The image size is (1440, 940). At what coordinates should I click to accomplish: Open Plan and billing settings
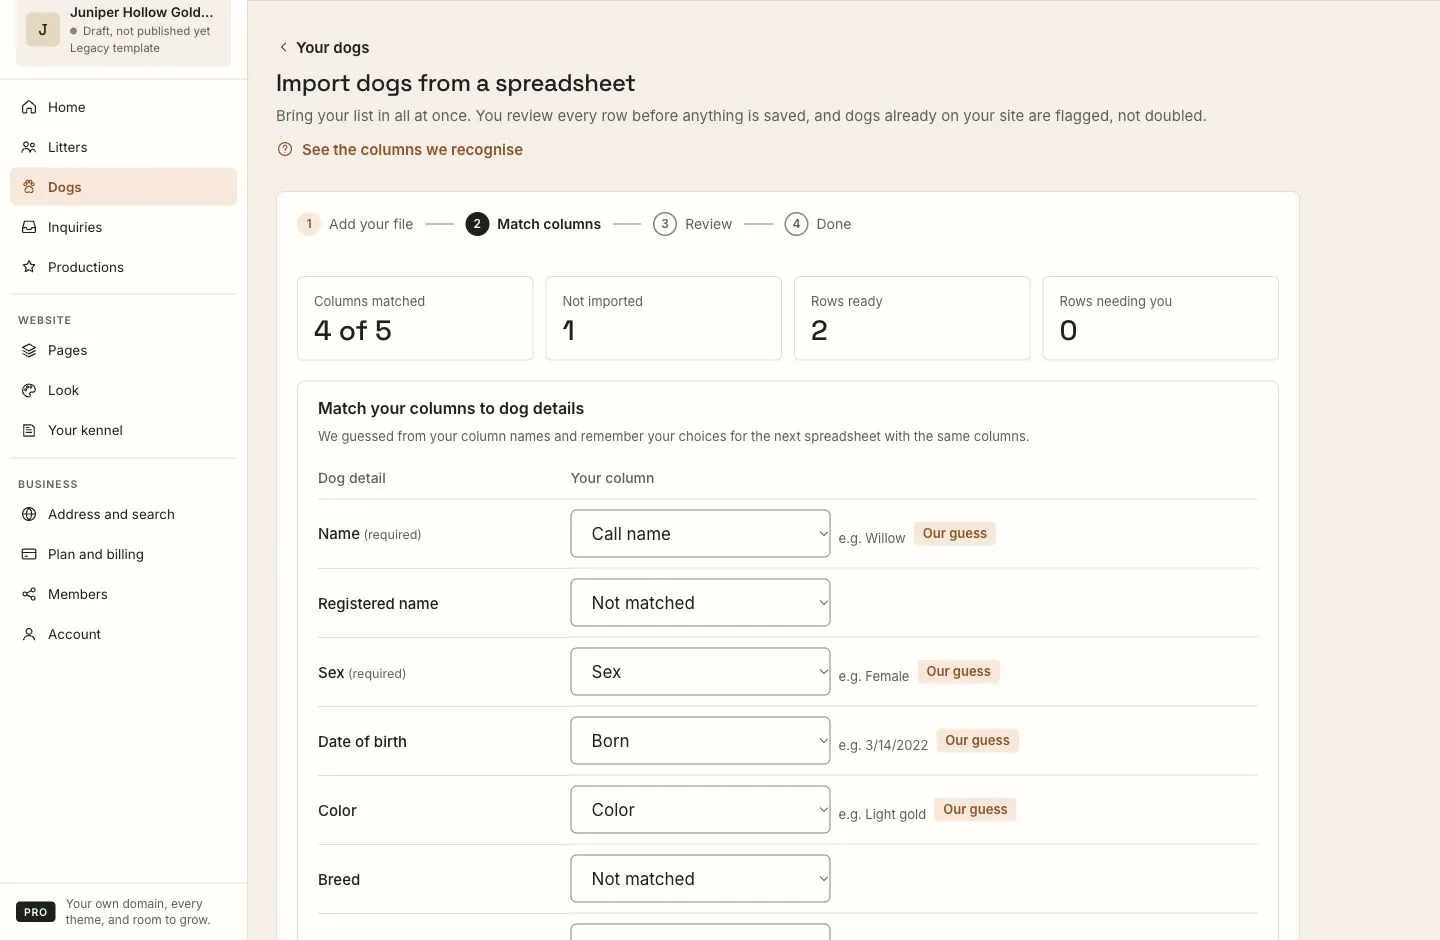[x=123, y=554]
